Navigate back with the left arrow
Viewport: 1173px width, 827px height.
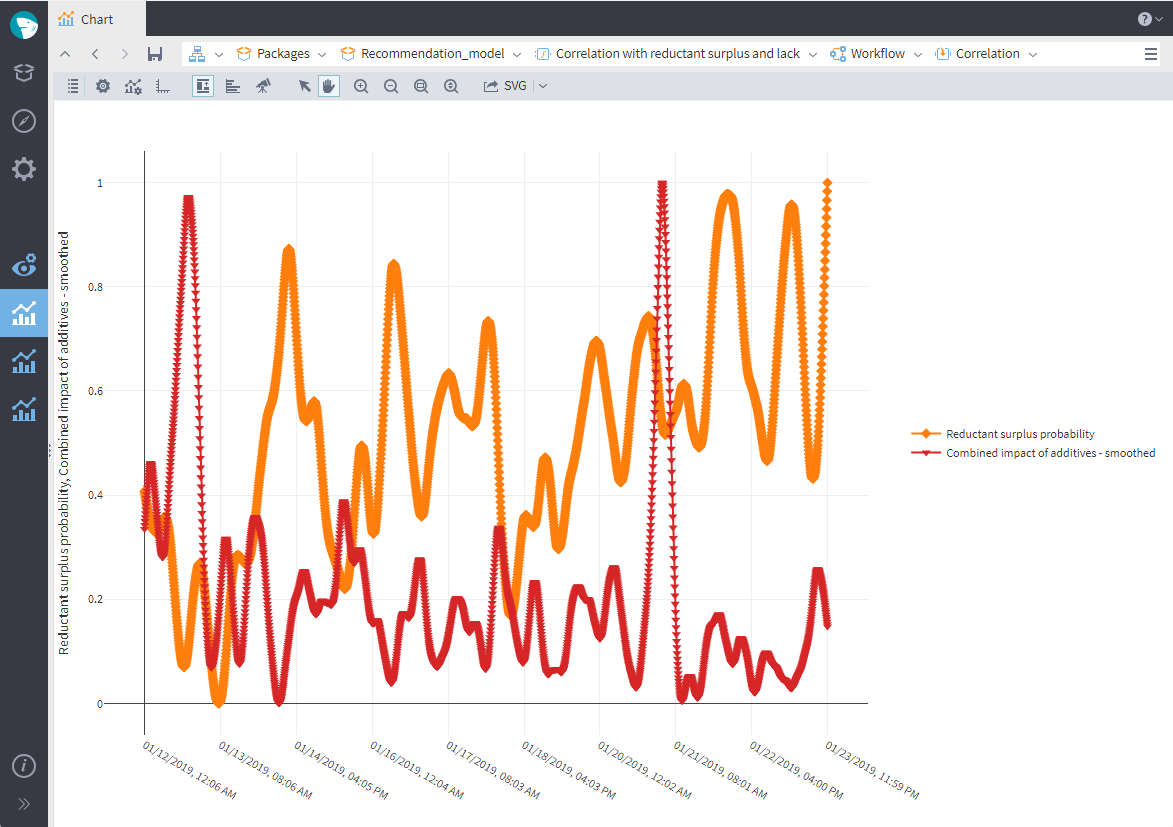95,54
